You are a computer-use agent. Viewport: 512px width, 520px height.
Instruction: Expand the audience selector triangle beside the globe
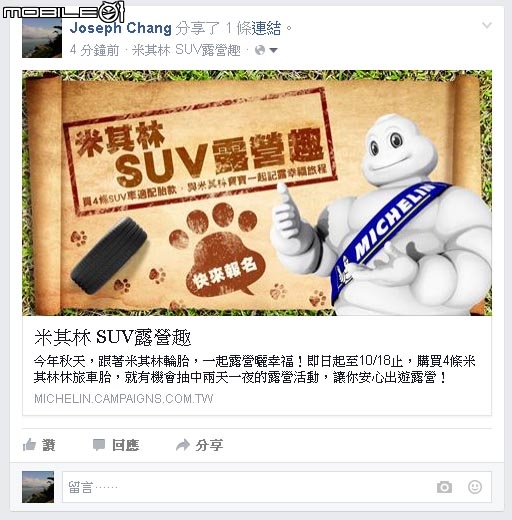point(273,51)
